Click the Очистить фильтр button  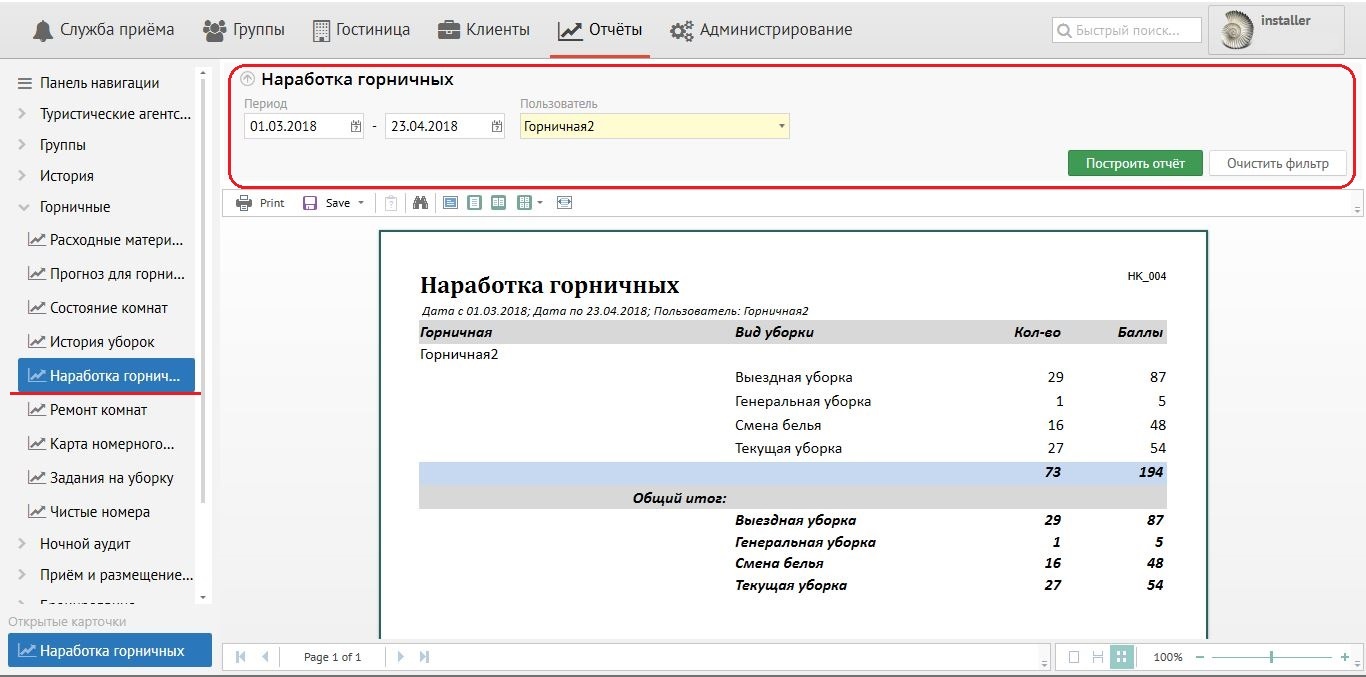coord(1277,163)
